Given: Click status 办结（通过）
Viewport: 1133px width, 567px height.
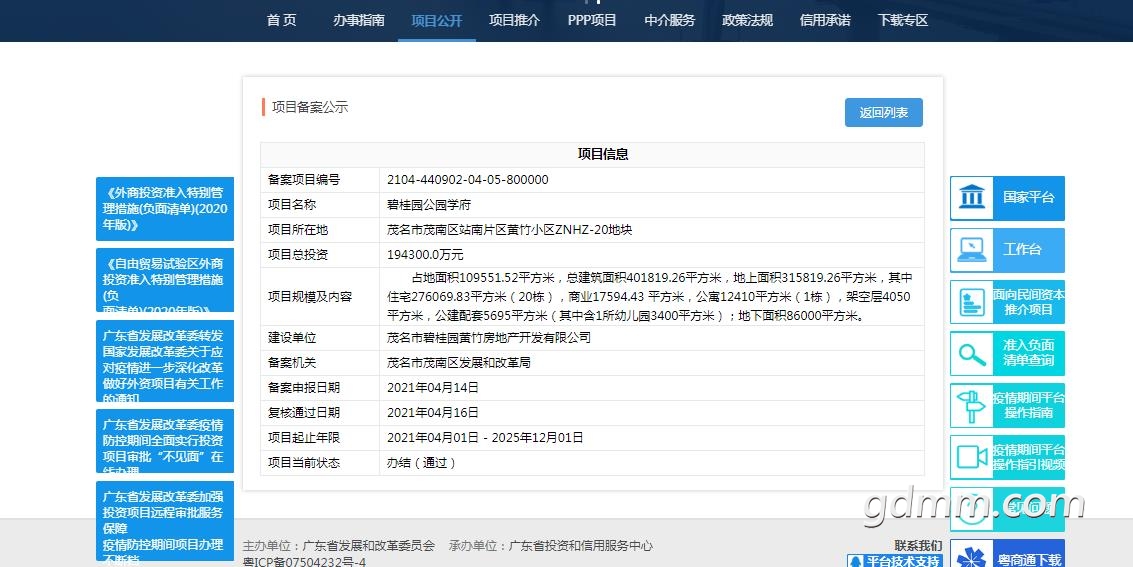Looking at the screenshot, I should click(422, 463).
